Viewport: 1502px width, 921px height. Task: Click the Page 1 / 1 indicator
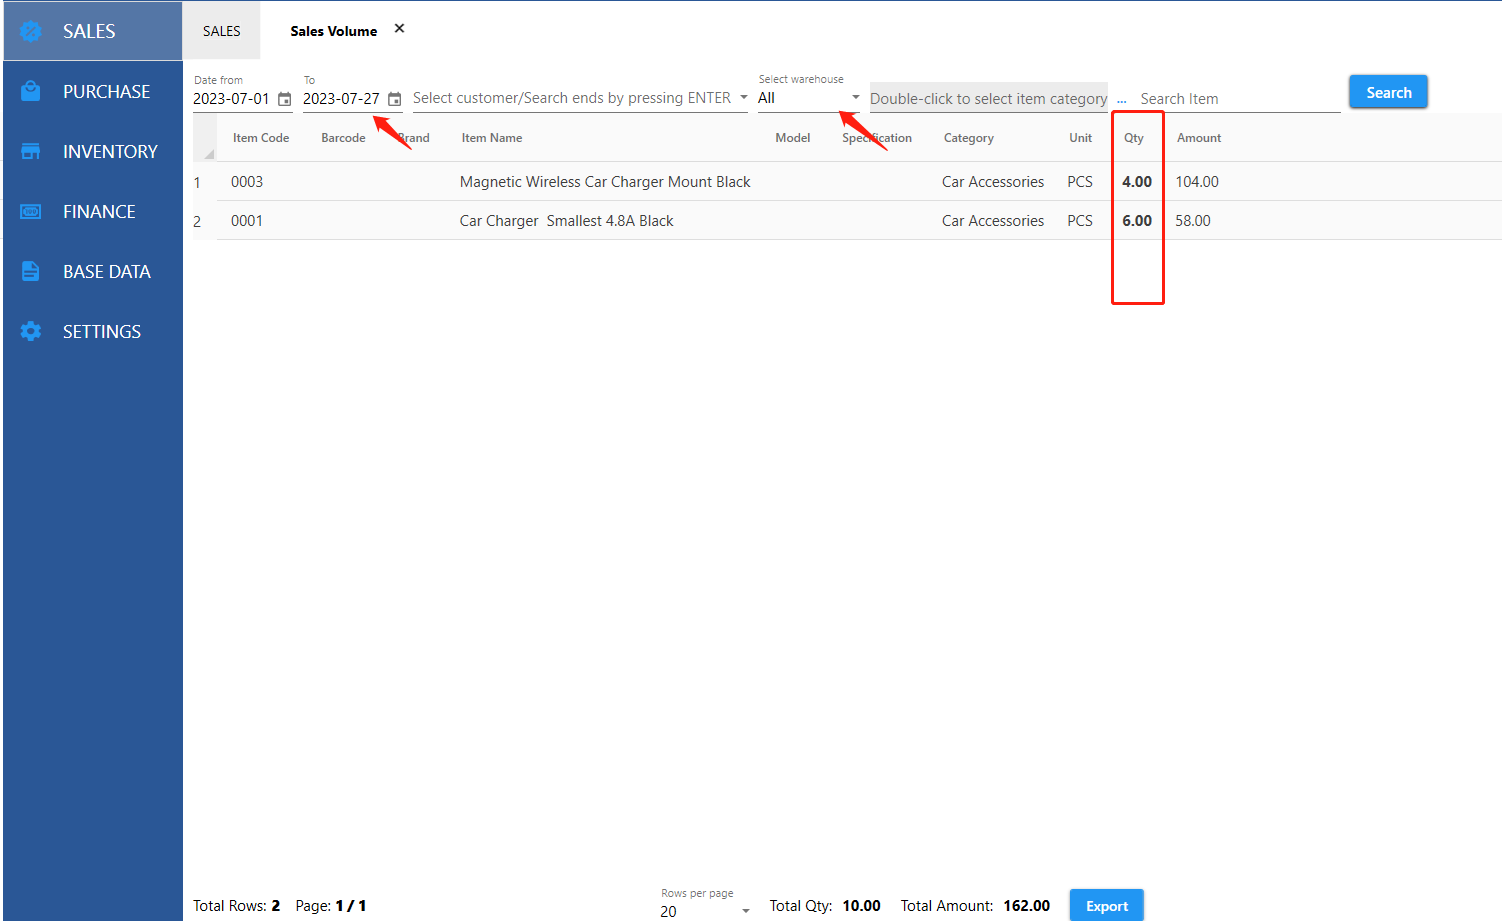331,906
